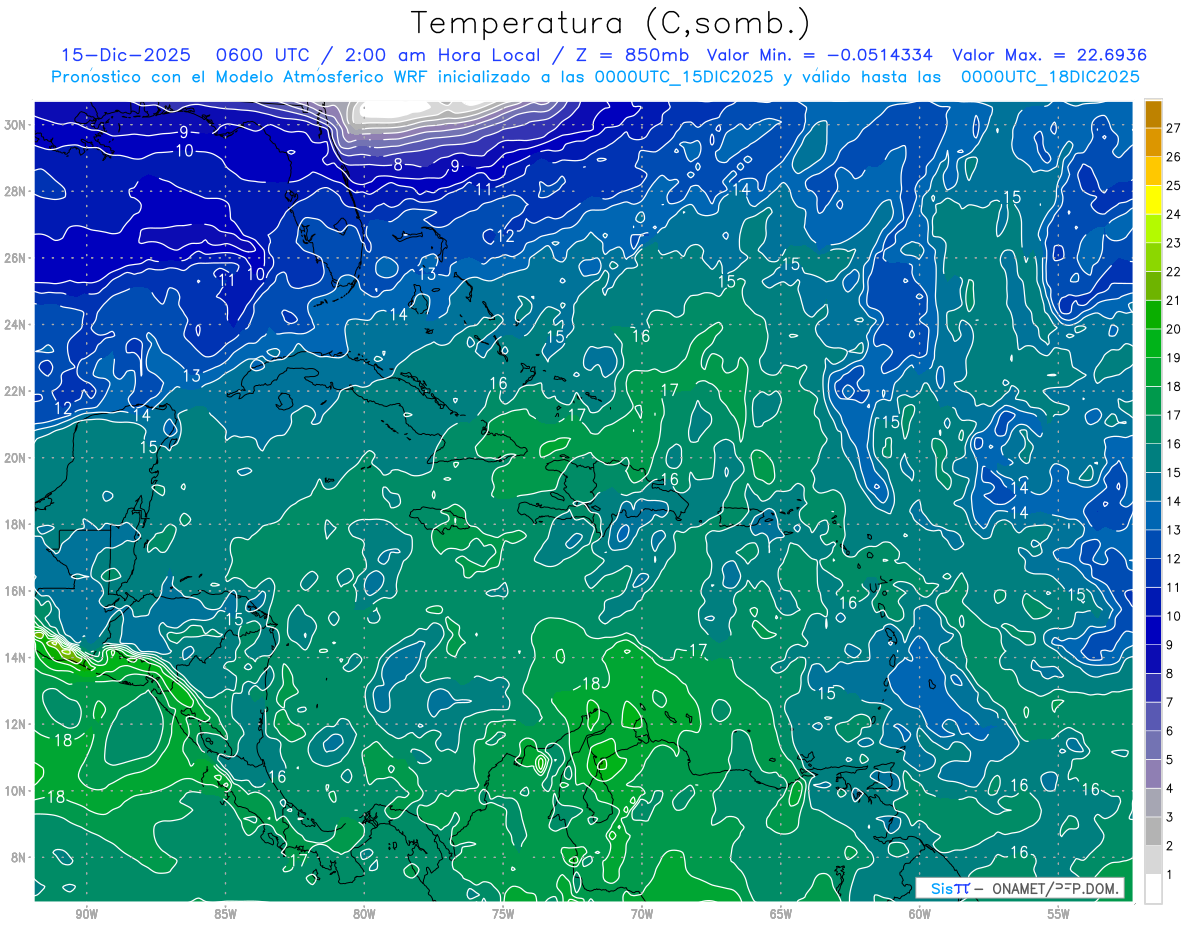Click legend value "21" on color scale
1200x927 pixels.
tap(1174, 300)
